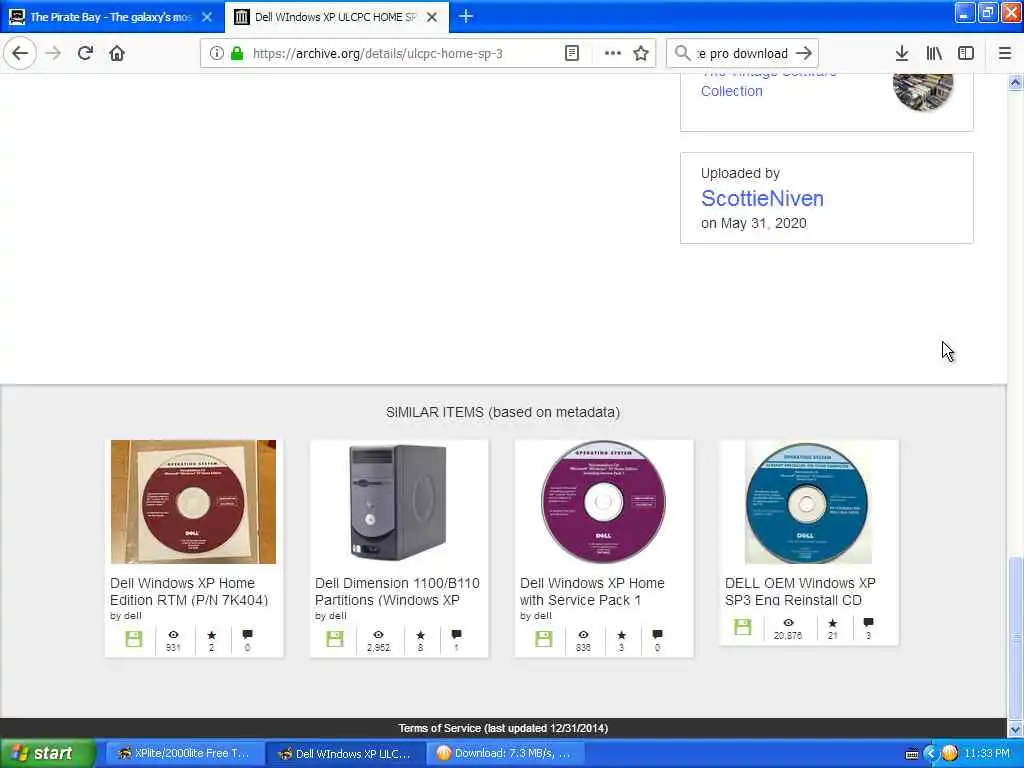Show site information icon in address bar
Screen dimensions: 1024x768
pyautogui.click(x=216, y=54)
